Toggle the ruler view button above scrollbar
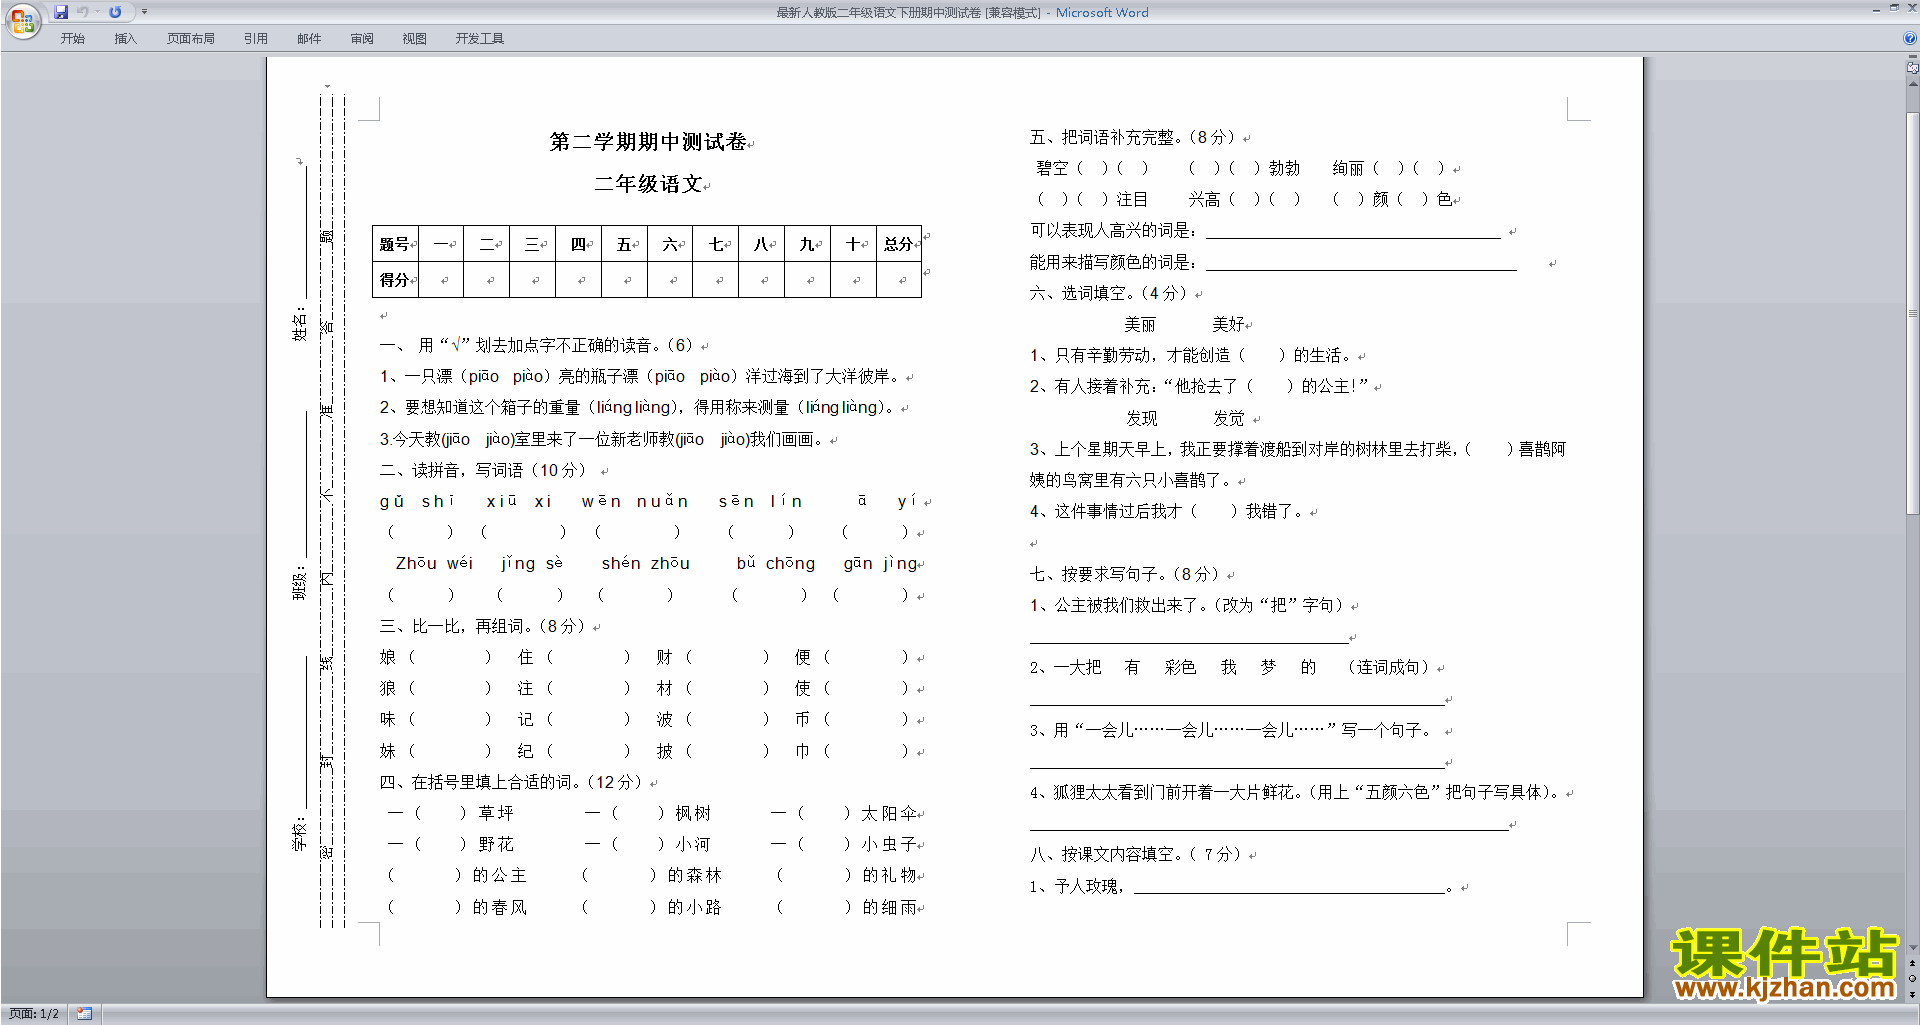The height and width of the screenshot is (1025, 1920). click(1913, 68)
